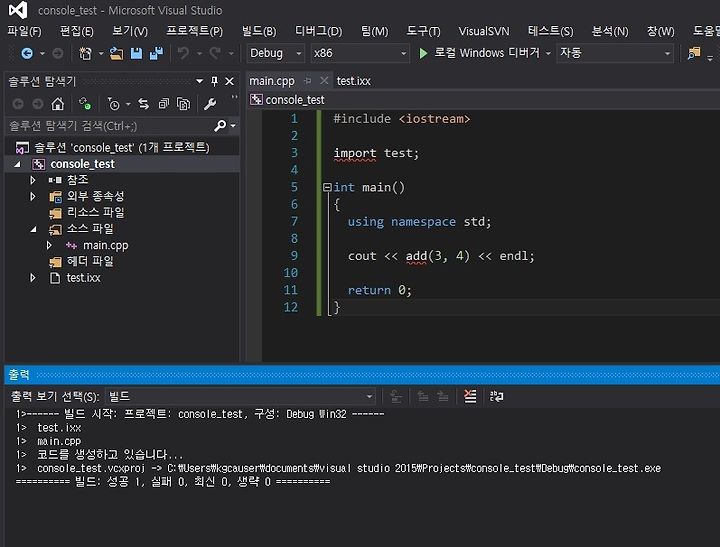Open the 보기(V) menu
The height and width of the screenshot is (547, 720).
pos(130,31)
